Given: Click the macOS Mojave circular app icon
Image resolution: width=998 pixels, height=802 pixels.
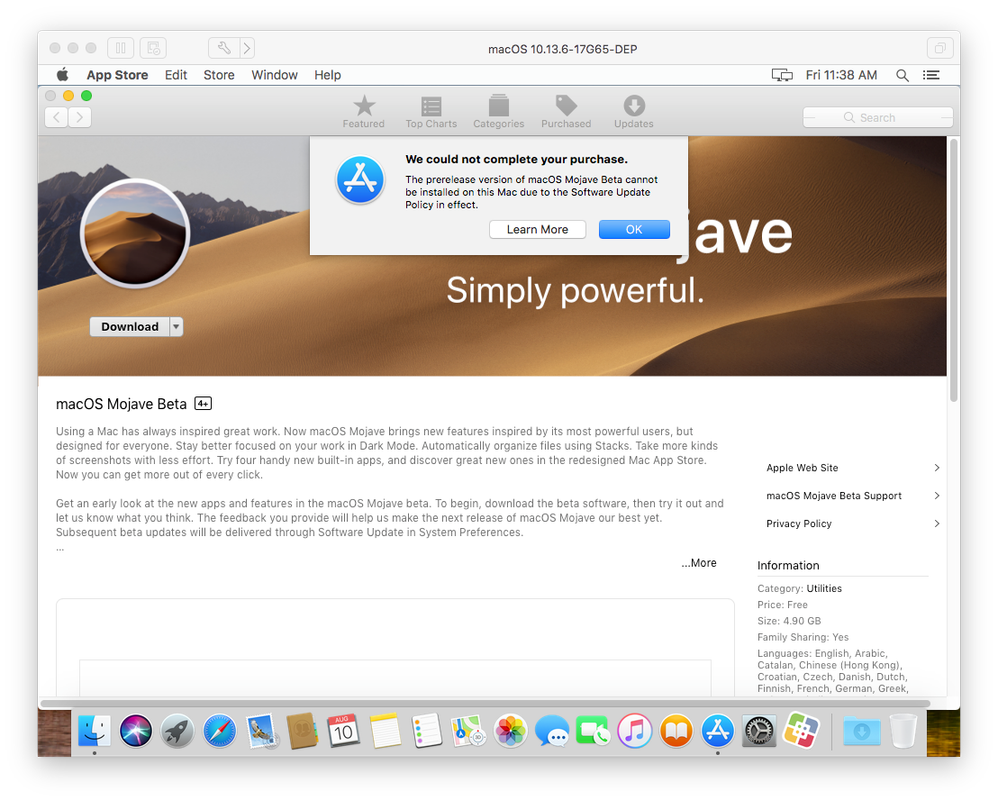Looking at the screenshot, I should (x=135, y=233).
